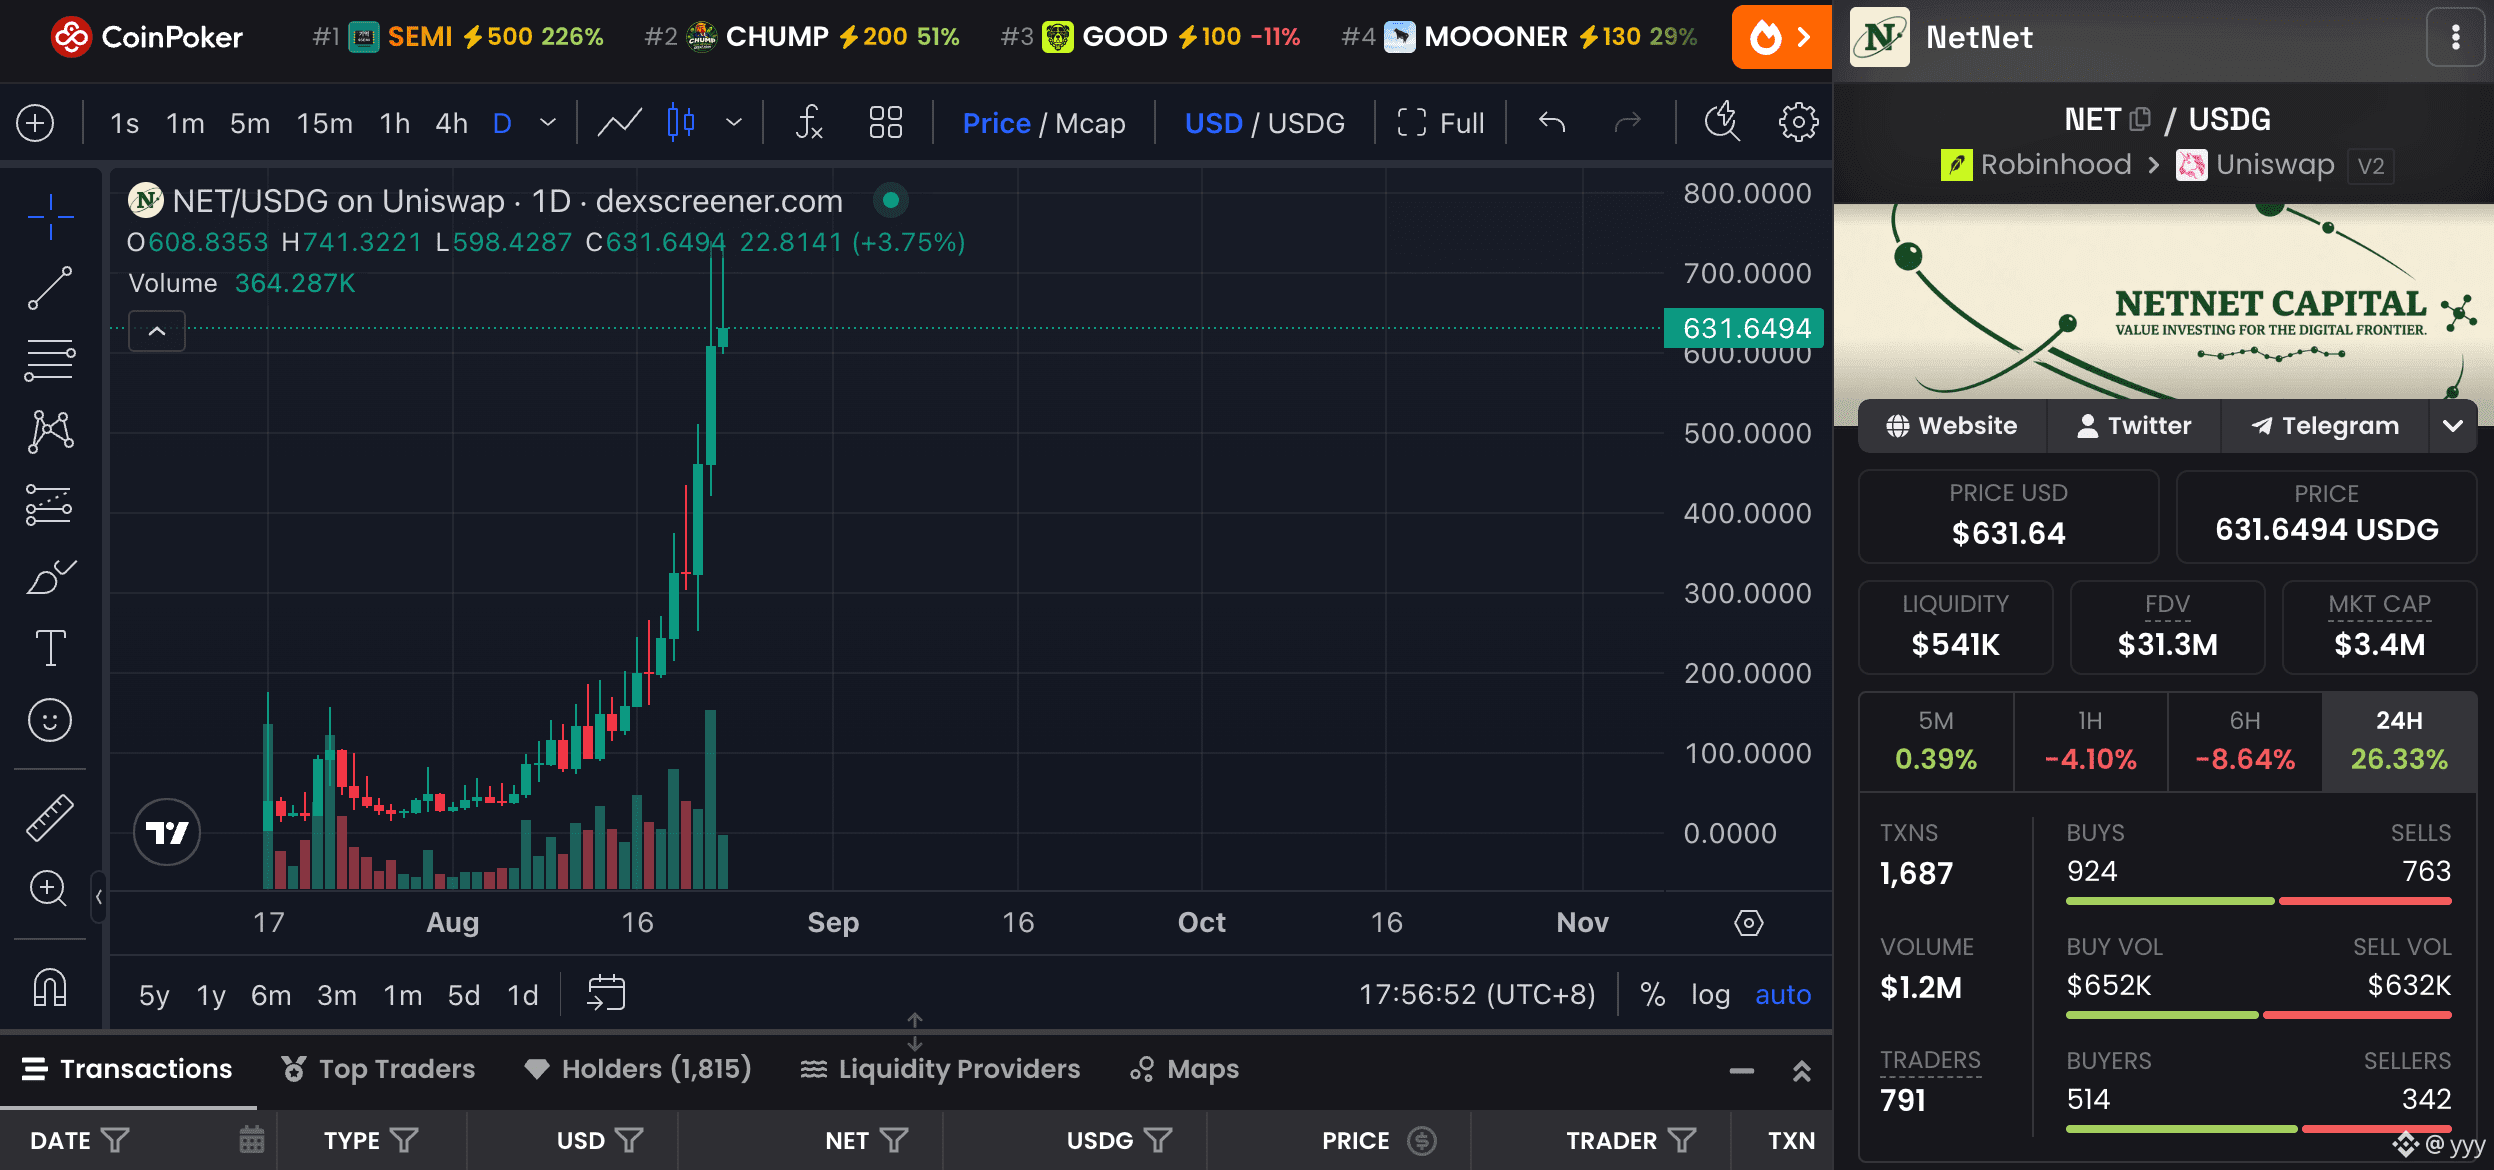Click the add compare symbol plus icon
This screenshot has width=2494, height=1170.
(35, 123)
